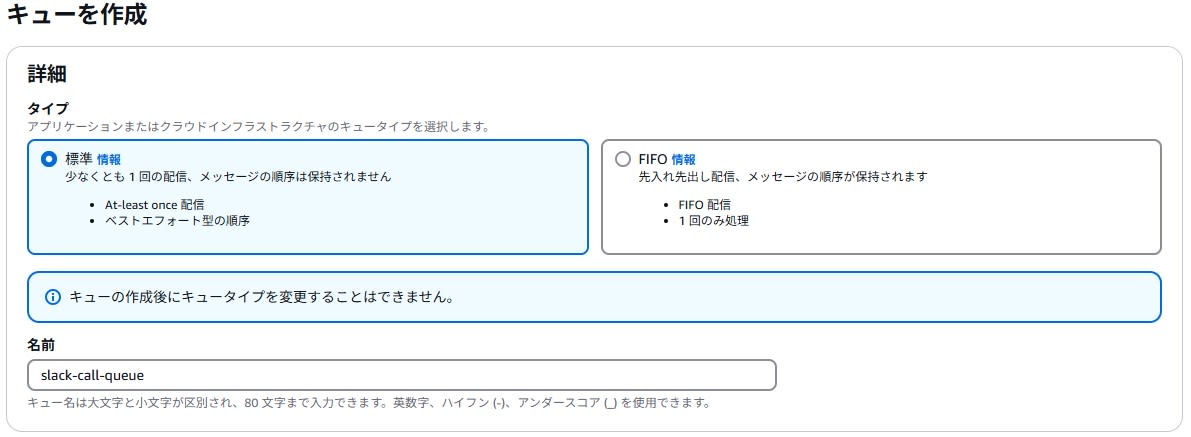1191x437 pixels.
Task: Open the 情報 link next to FIFO
Action: [683, 160]
